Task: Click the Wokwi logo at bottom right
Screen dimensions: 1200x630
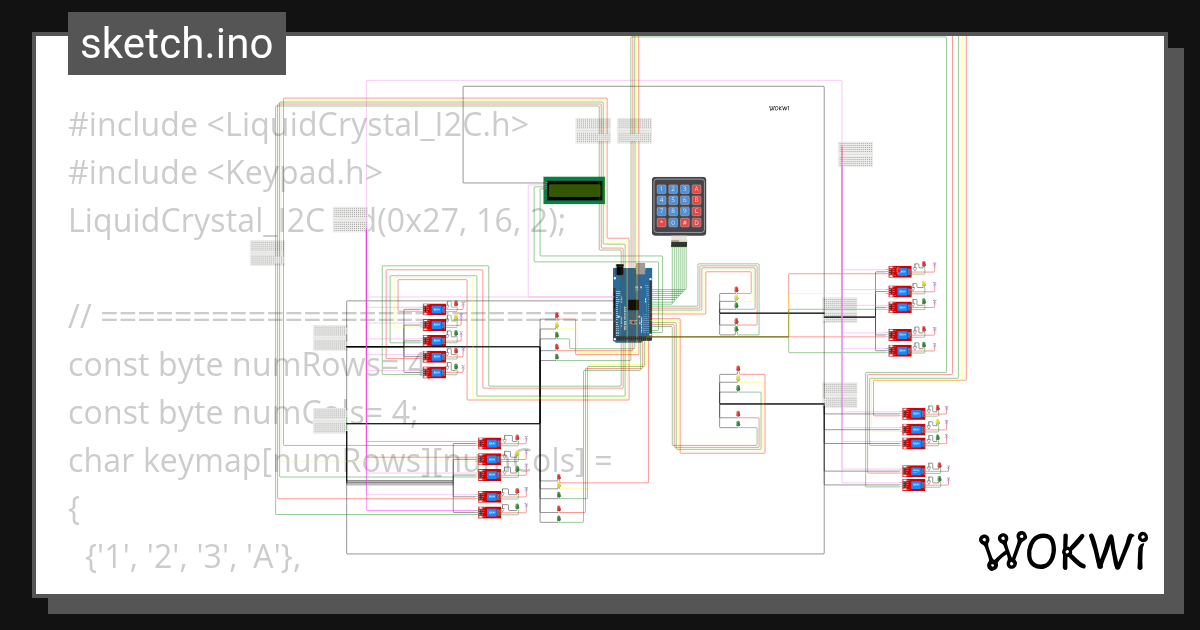Action: pyautogui.click(x=1061, y=551)
